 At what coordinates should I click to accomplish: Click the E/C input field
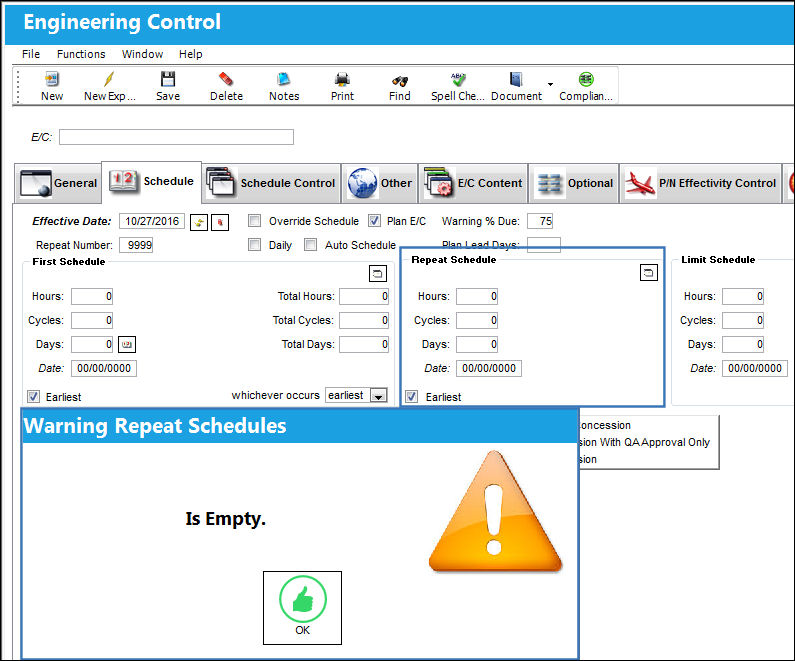pos(176,137)
